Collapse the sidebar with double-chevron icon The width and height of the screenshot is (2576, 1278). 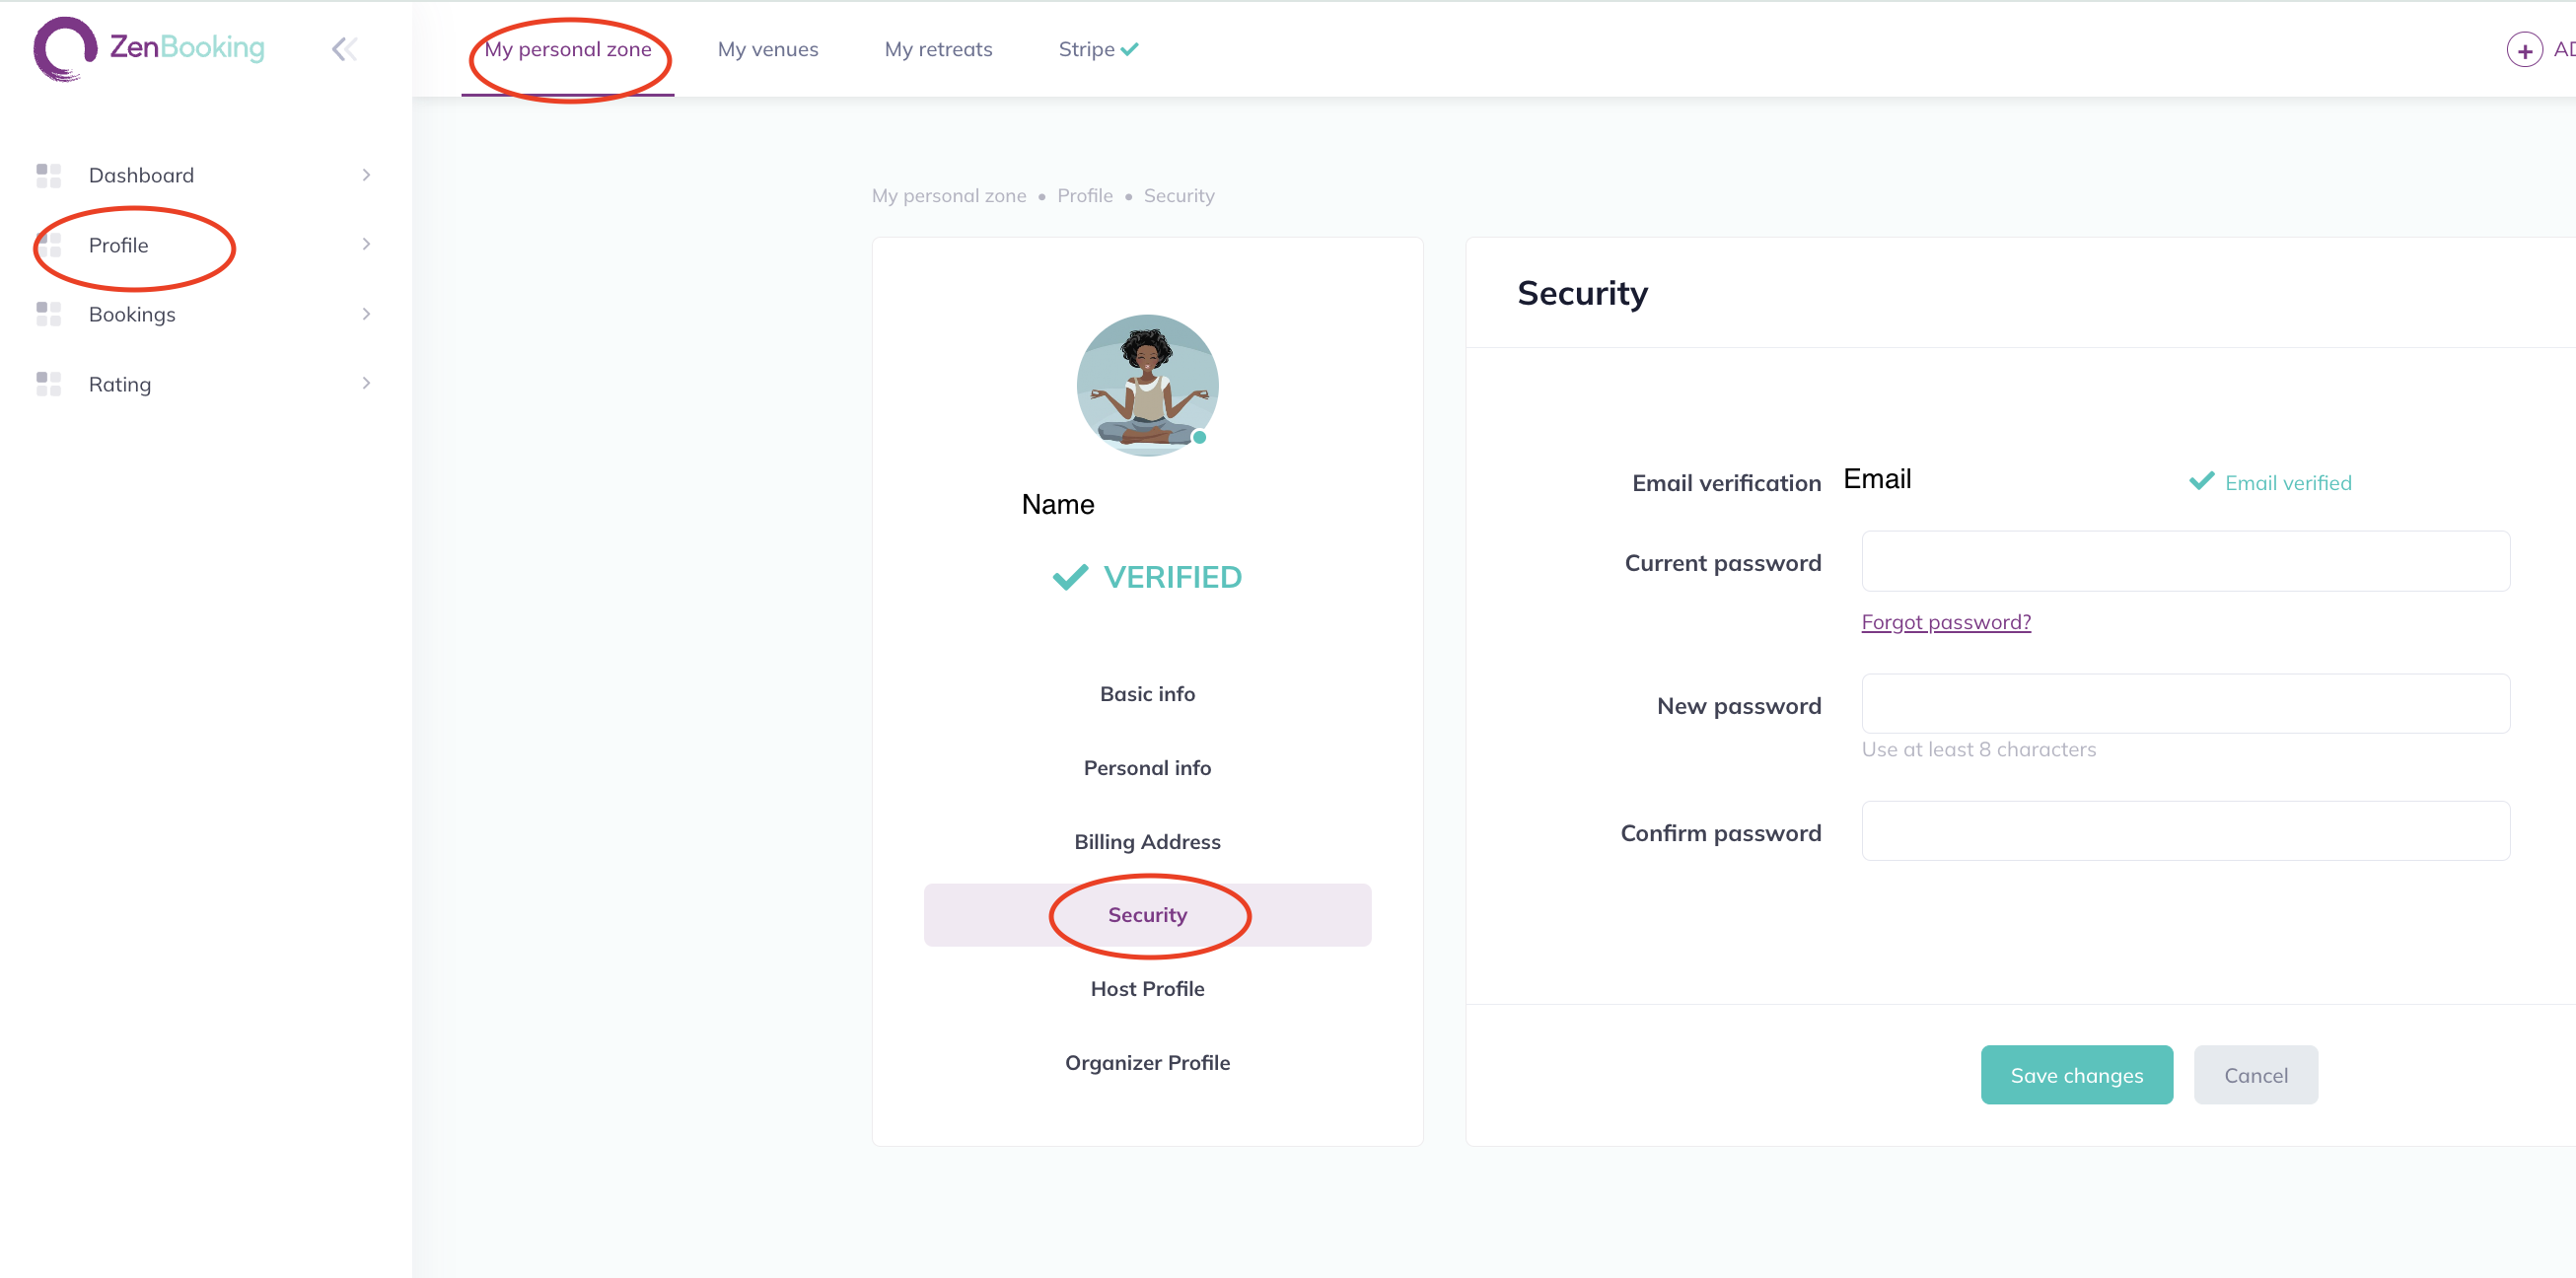coord(344,49)
